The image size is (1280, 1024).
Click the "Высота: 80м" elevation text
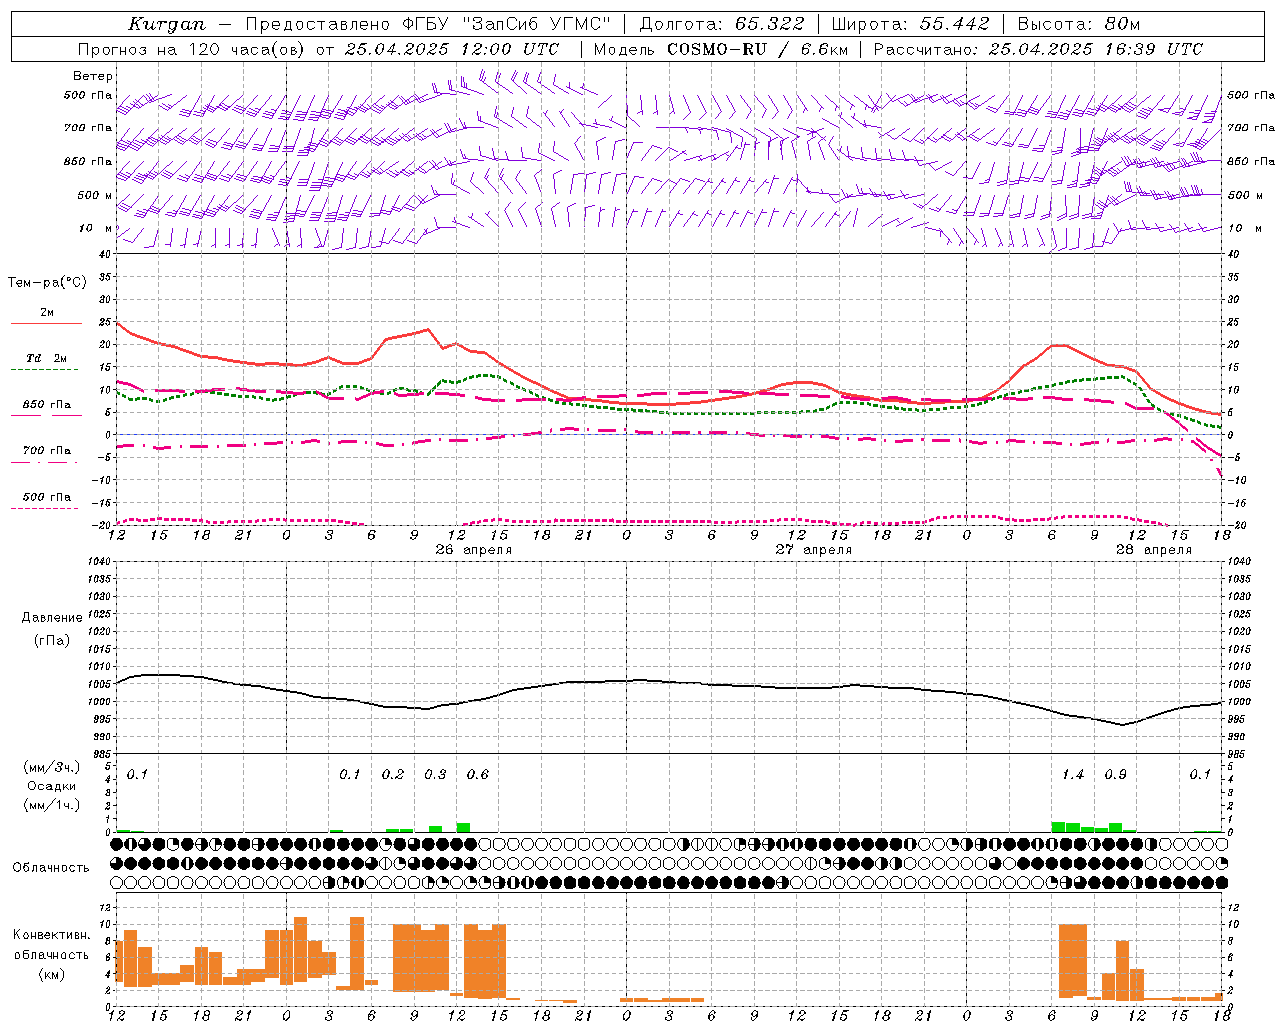click(1079, 24)
